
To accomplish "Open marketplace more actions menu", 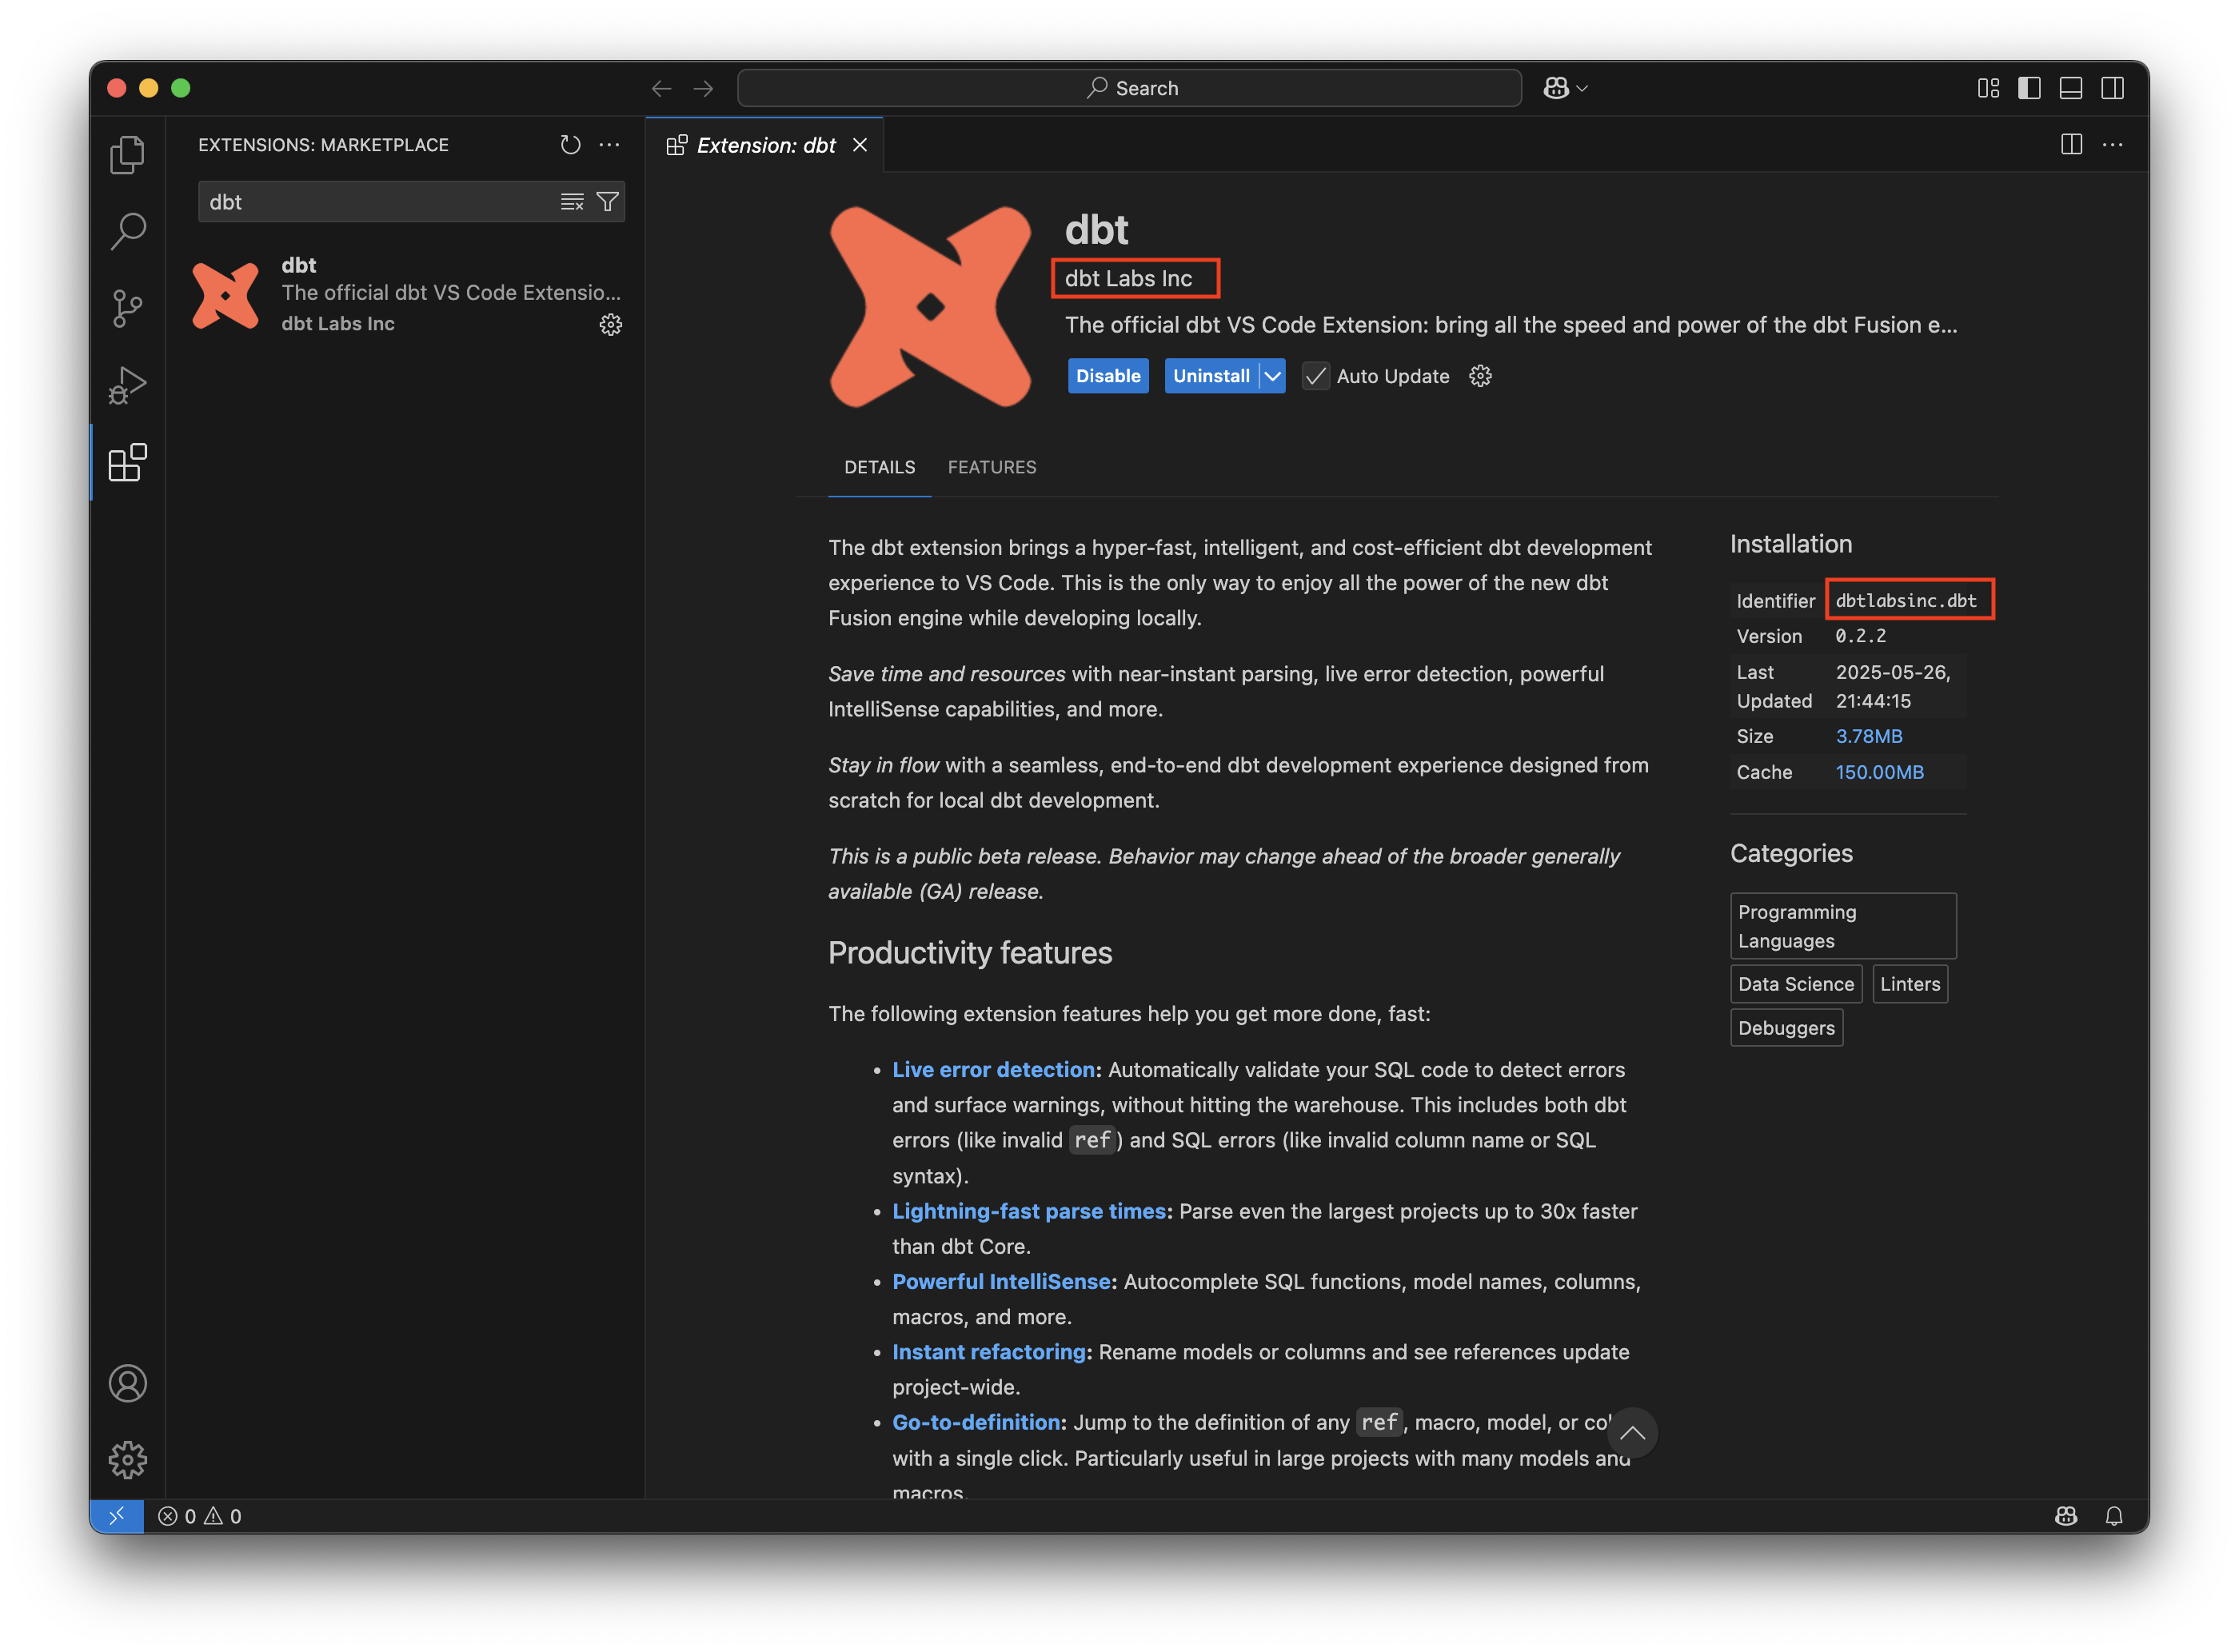I will tap(610, 145).
